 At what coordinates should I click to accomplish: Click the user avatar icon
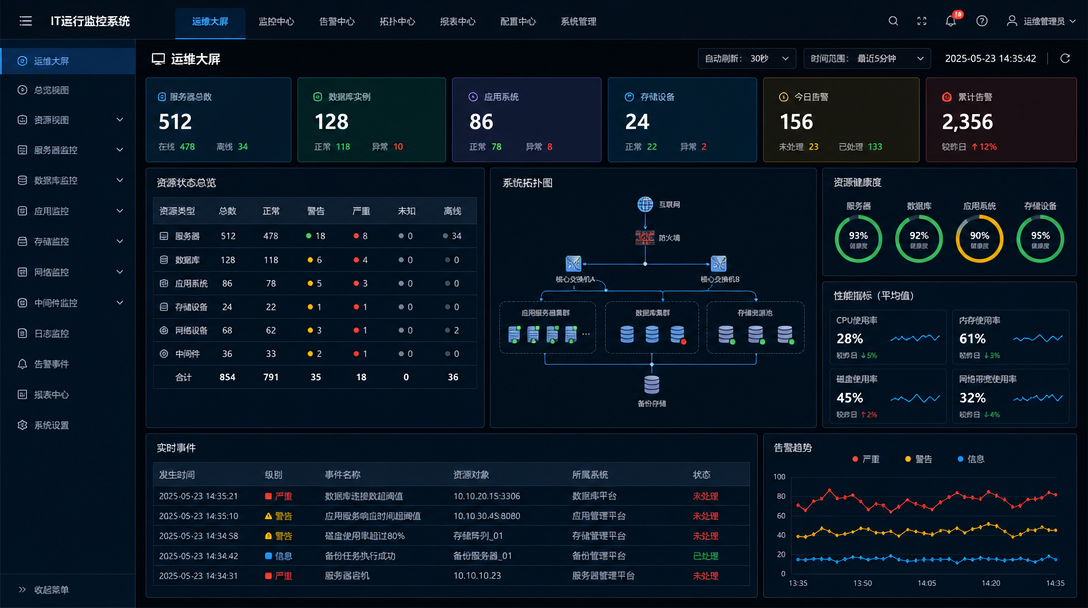(x=1012, y=21)
